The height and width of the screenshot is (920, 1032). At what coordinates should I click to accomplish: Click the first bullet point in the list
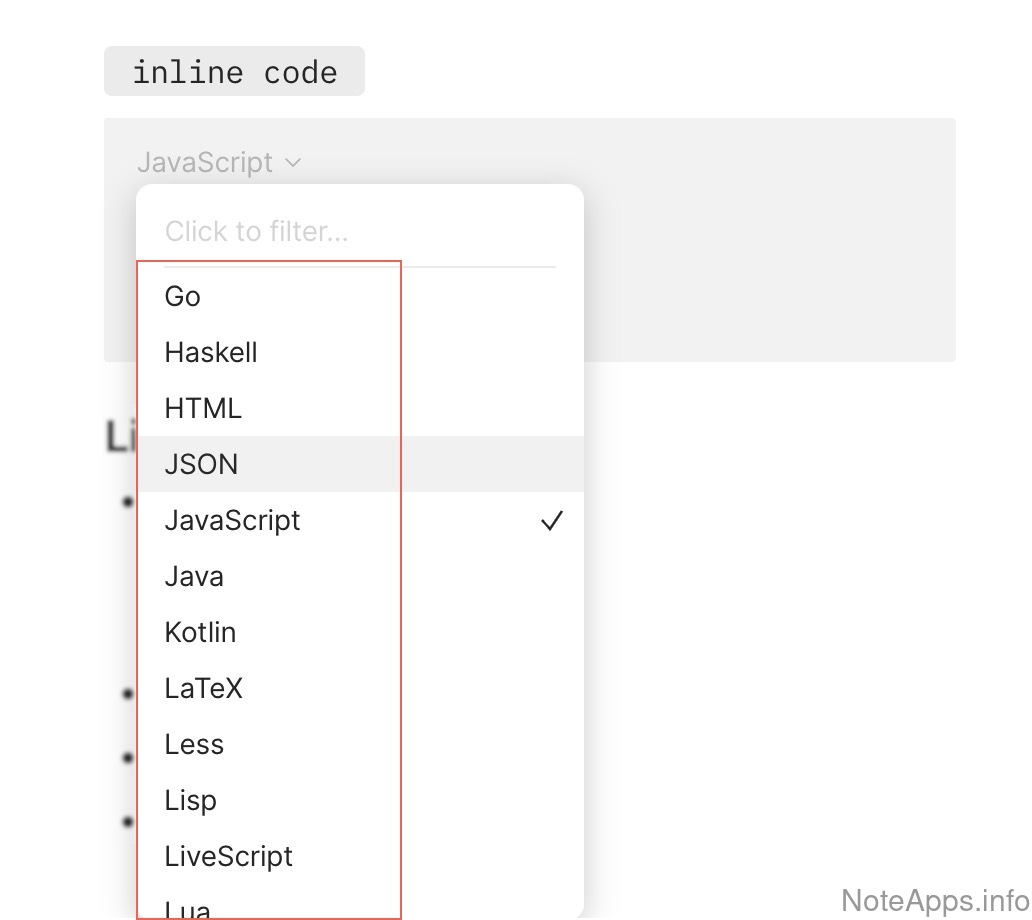coord(127,501)
